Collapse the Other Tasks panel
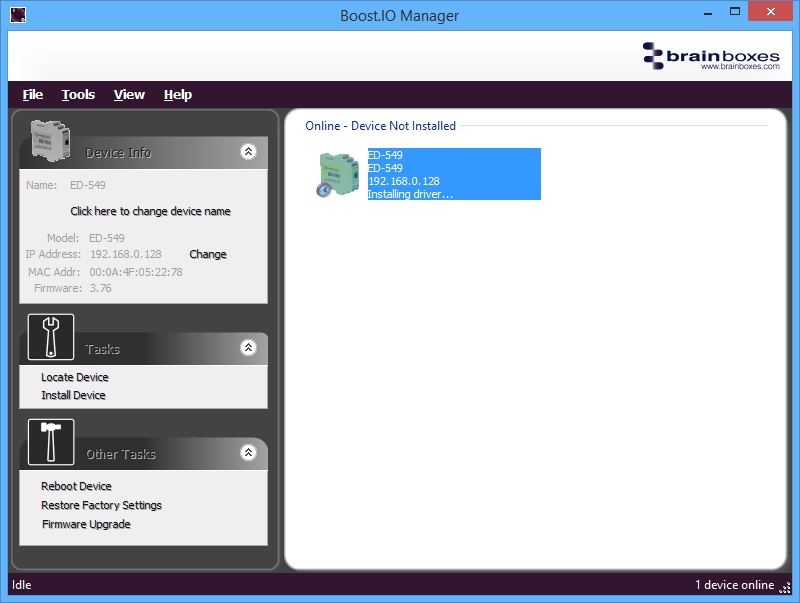Viewport: 800px width, 603px height. (x=248, y=453)
